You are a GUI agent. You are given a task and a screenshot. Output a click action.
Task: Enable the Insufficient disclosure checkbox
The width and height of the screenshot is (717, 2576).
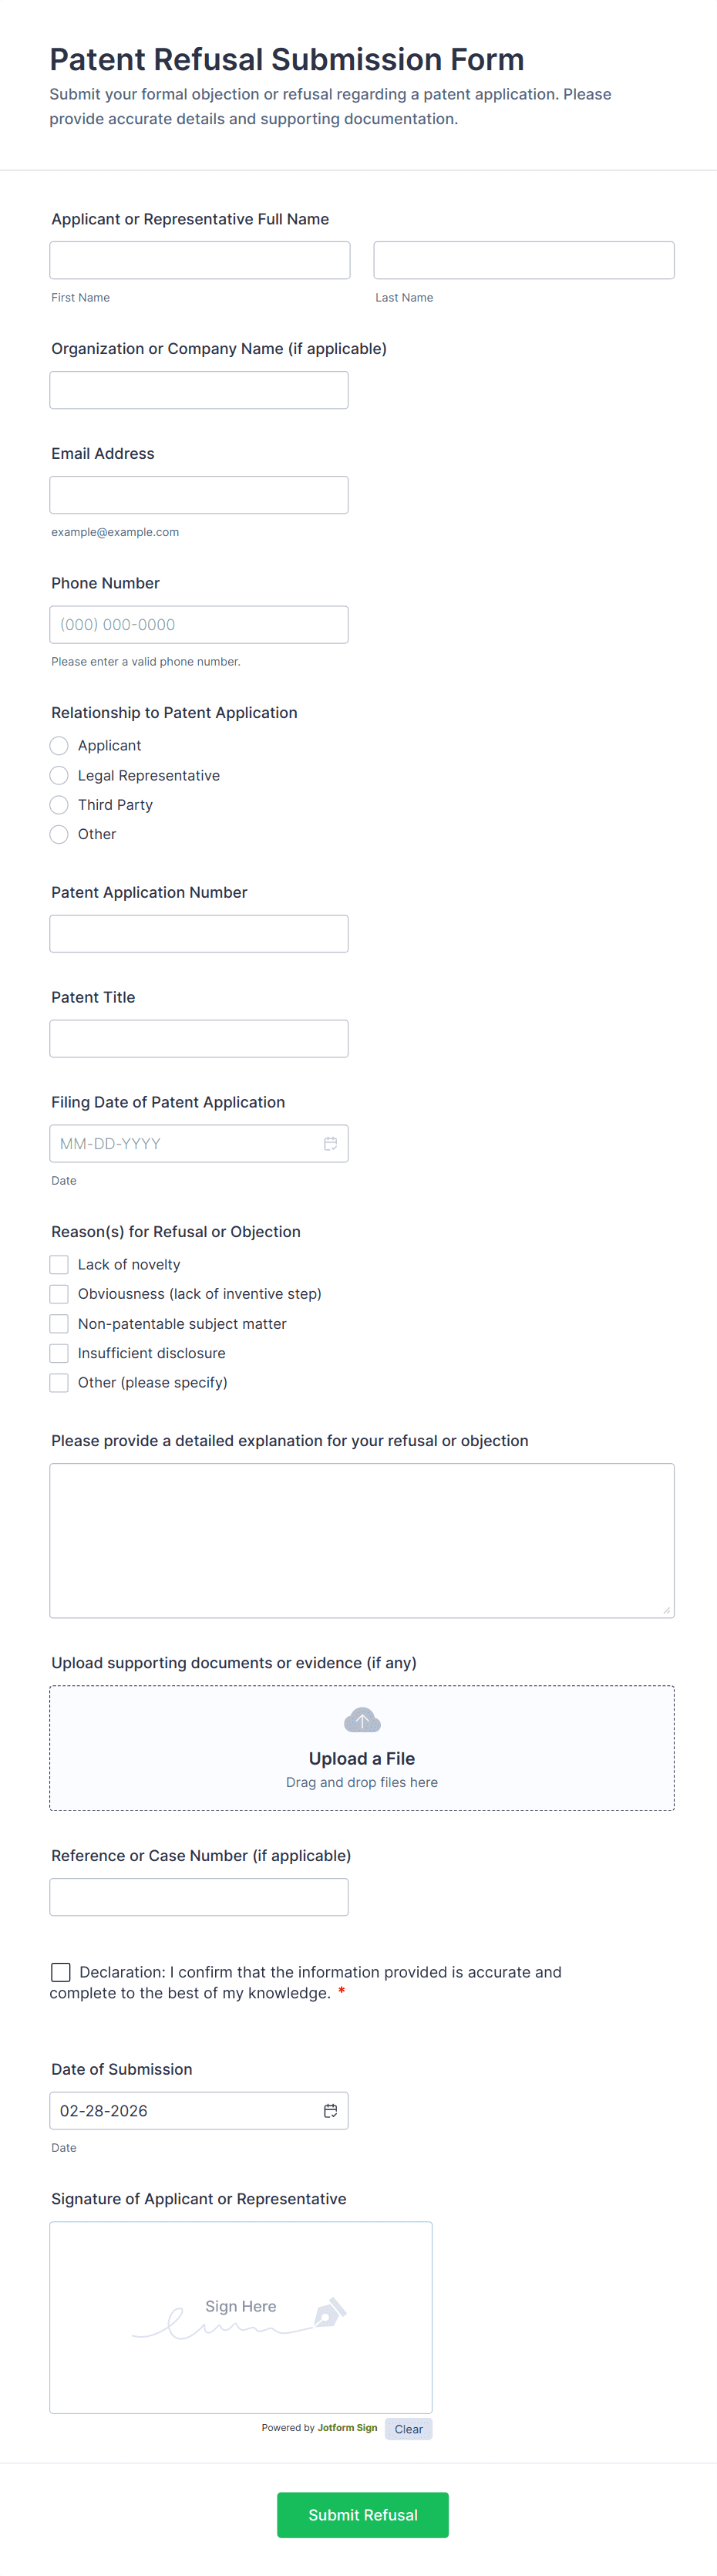[59, 1353]
